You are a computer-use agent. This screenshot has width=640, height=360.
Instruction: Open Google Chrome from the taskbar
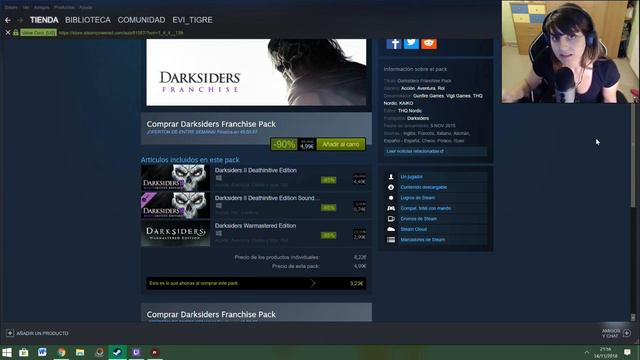click(x=61, y=352)
